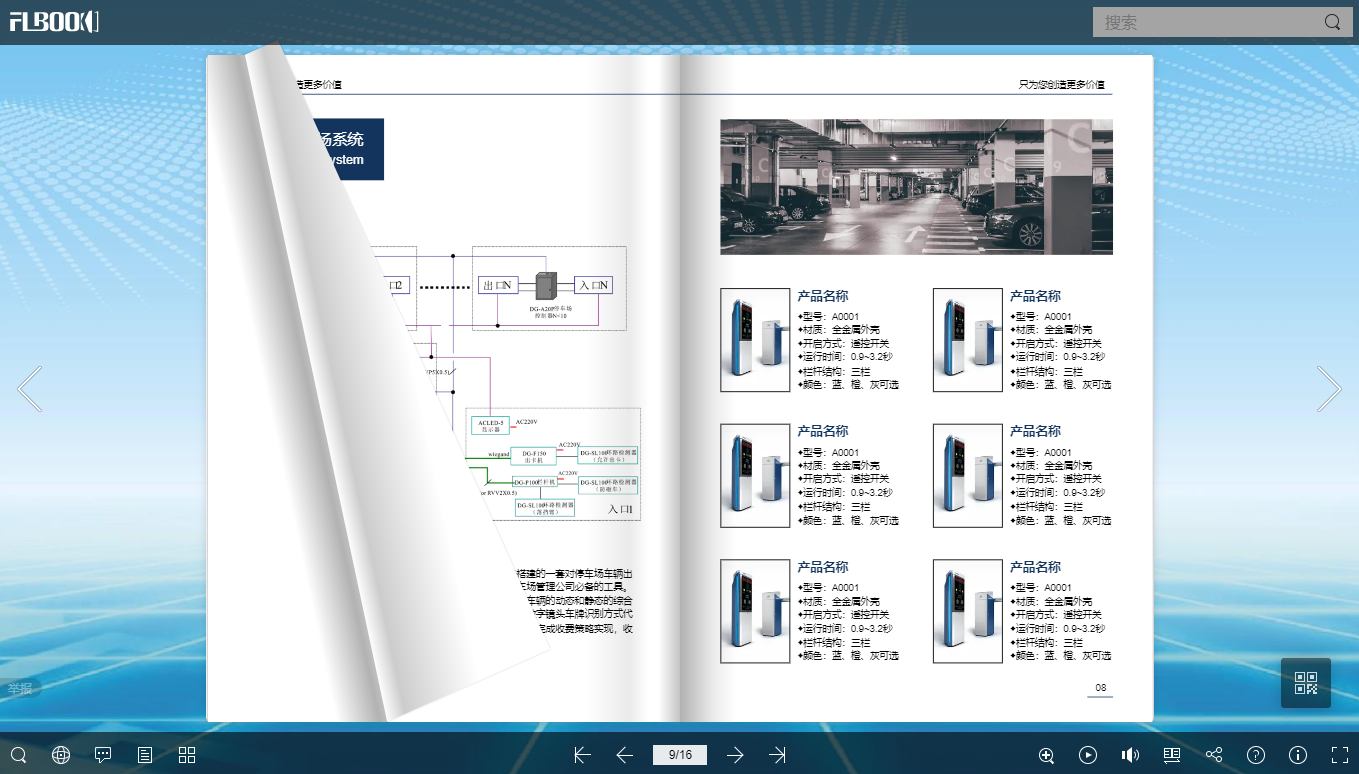The width and height of the screenshot is (1359, 774).
Task: Mute the page flip sound
Action: point(1130,755)
